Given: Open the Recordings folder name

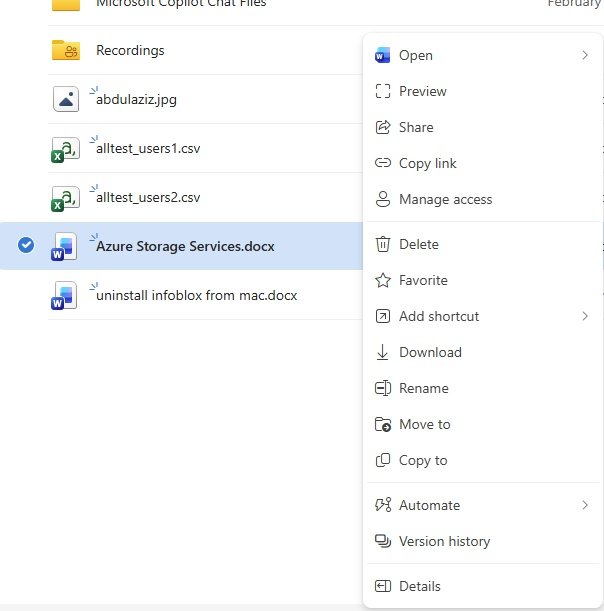Looking at the screenshot, I should [x=130, y=51].
